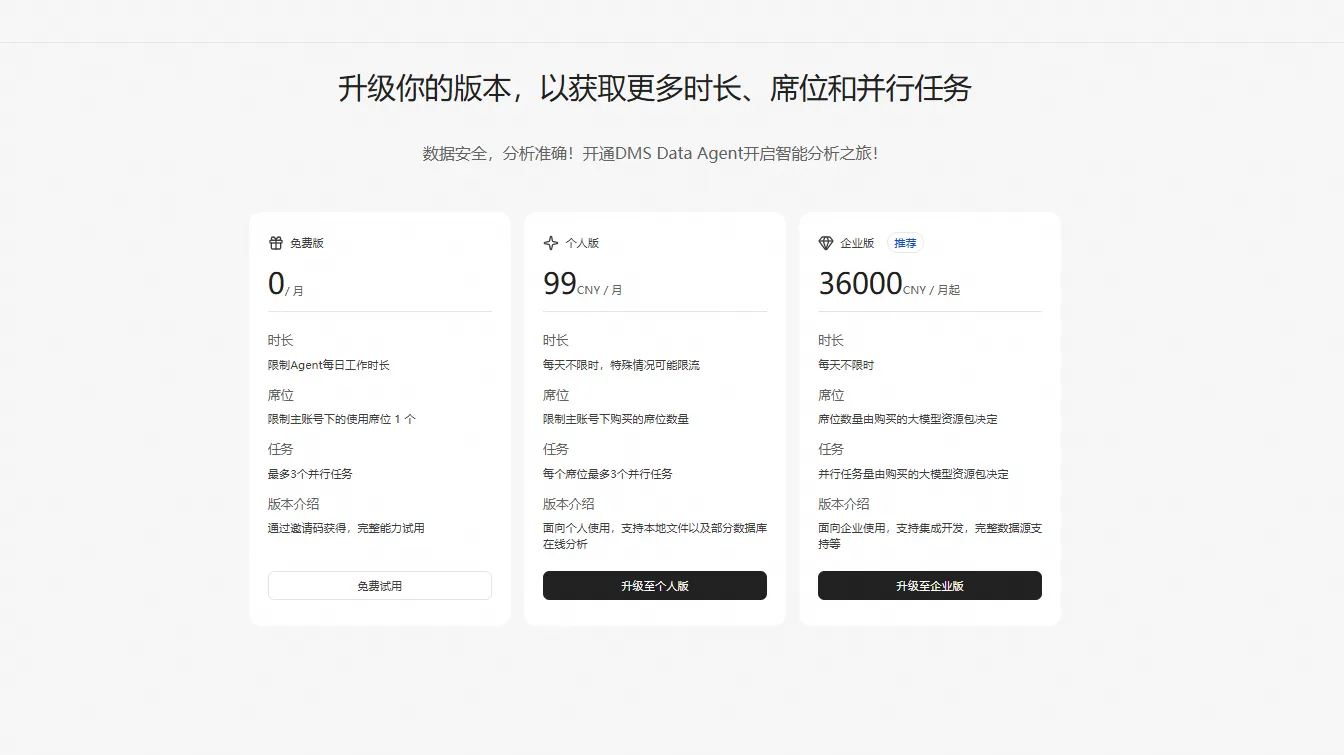Click the sparkle icon beside 个人版
Screen dimensions: 1344x755
point(551,243)
